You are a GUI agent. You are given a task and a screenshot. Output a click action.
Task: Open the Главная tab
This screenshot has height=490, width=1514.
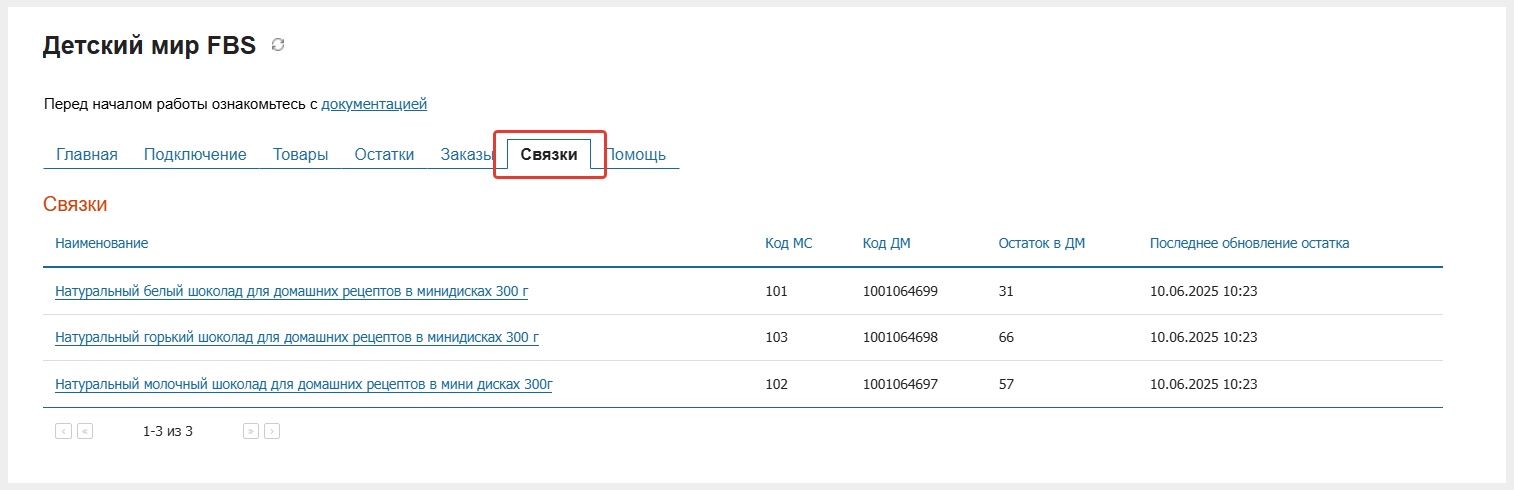(x=87, y=154)
